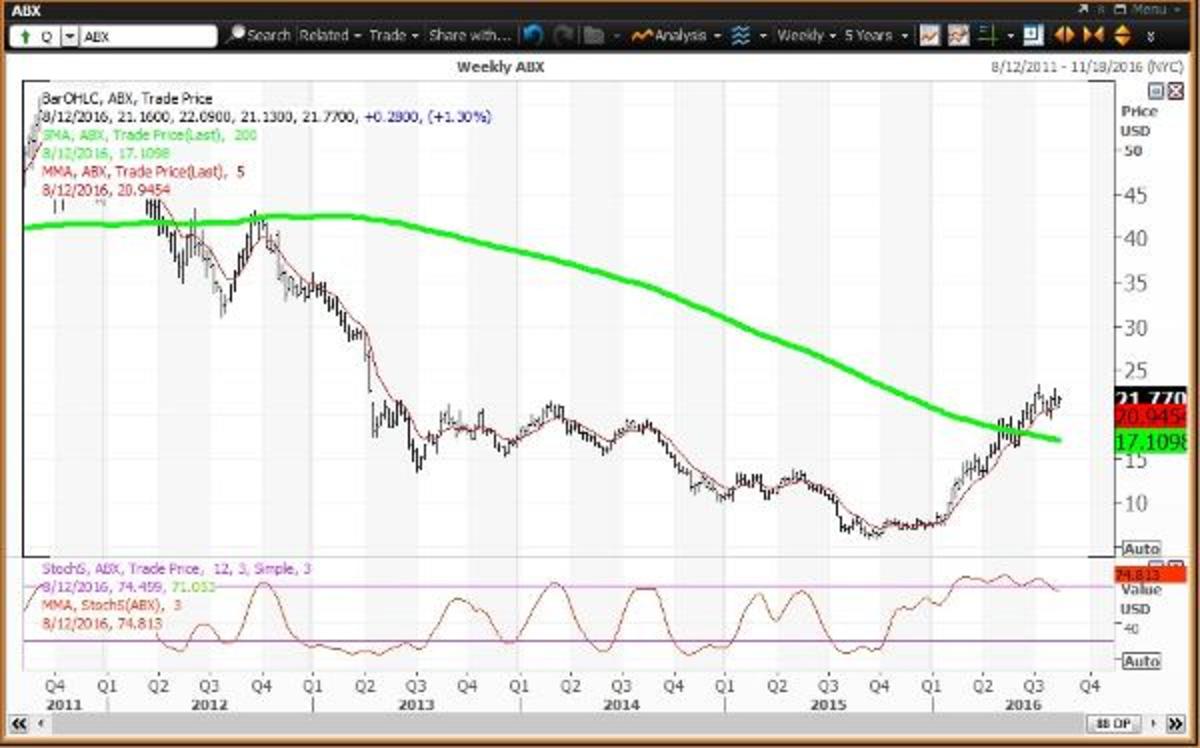Open the Weekly interval dropdown
Viewport: 1200px width, 748px height.
pos(806,35)
